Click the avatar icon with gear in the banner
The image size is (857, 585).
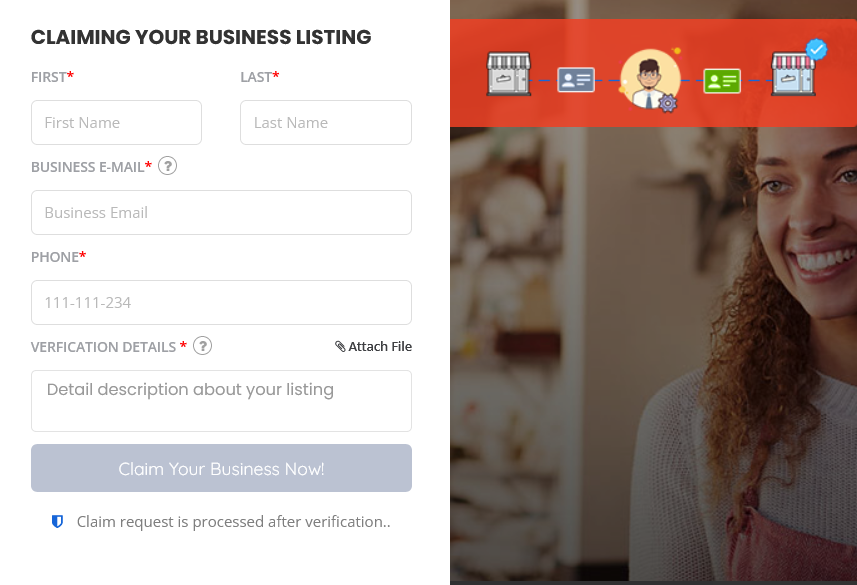tap(650, 80)
